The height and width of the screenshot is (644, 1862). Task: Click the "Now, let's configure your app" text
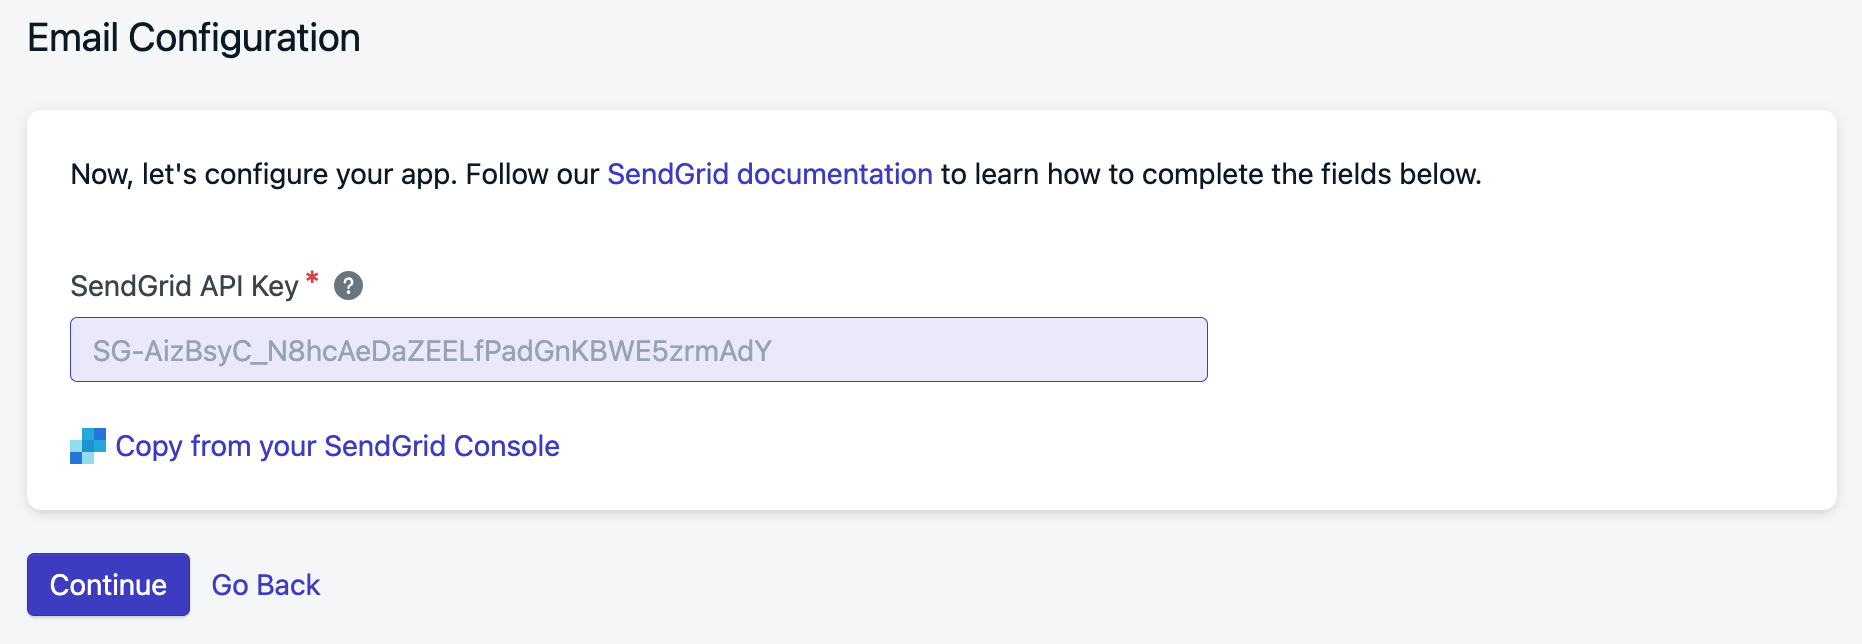[264, 174]
